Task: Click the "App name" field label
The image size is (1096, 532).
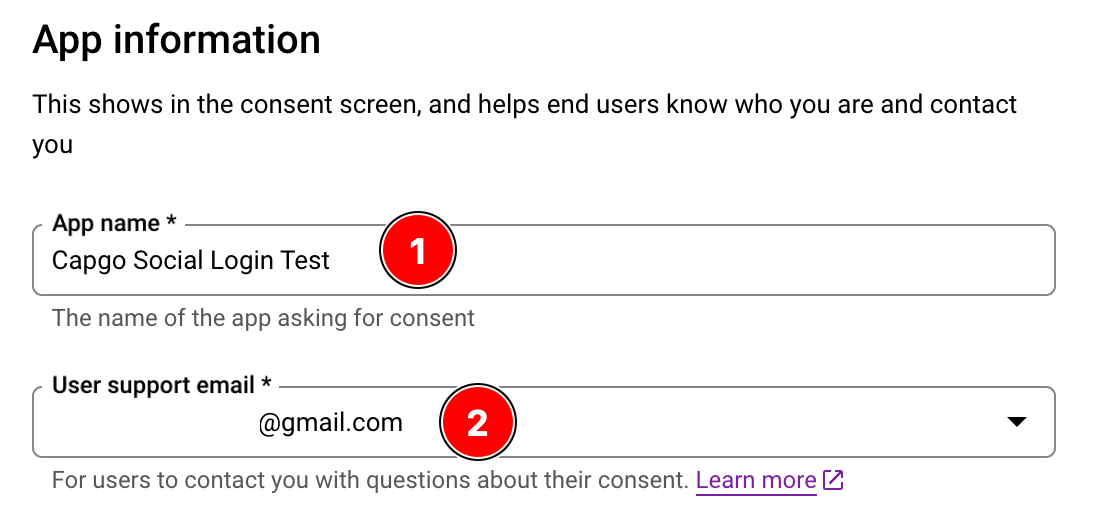Action: [106, 223]
